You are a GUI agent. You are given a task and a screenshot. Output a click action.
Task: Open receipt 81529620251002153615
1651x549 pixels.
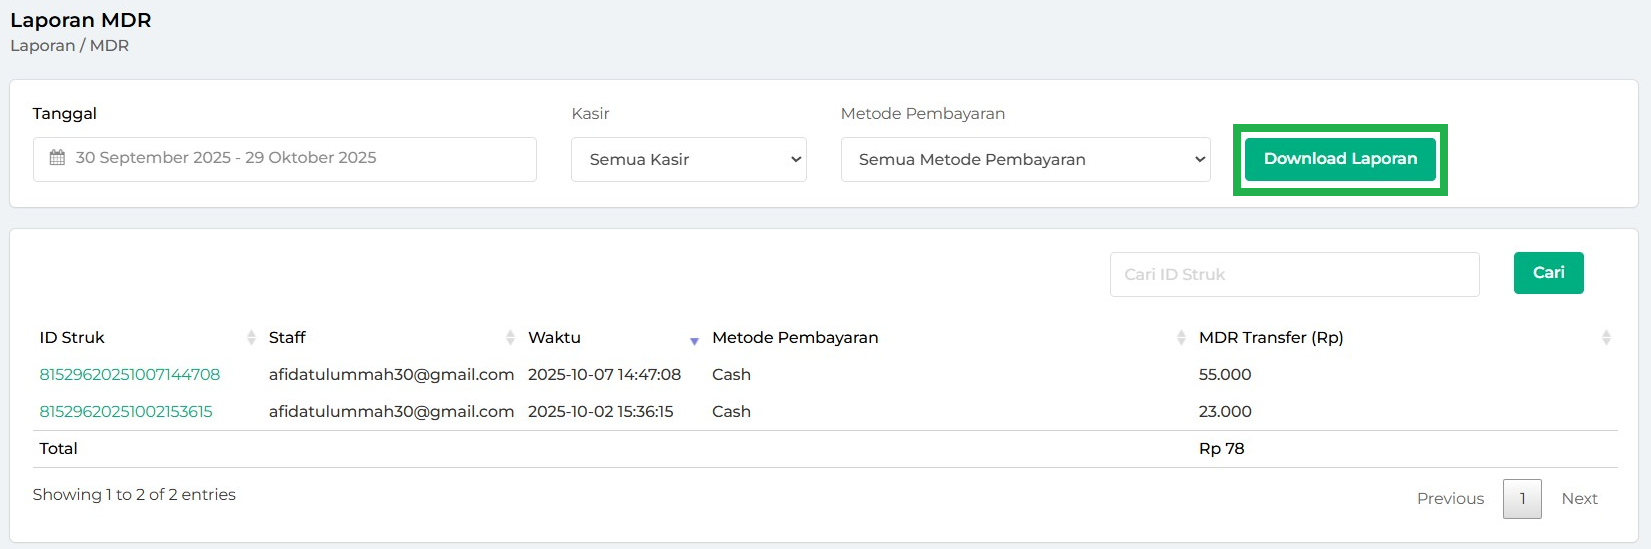coord(126,412)
